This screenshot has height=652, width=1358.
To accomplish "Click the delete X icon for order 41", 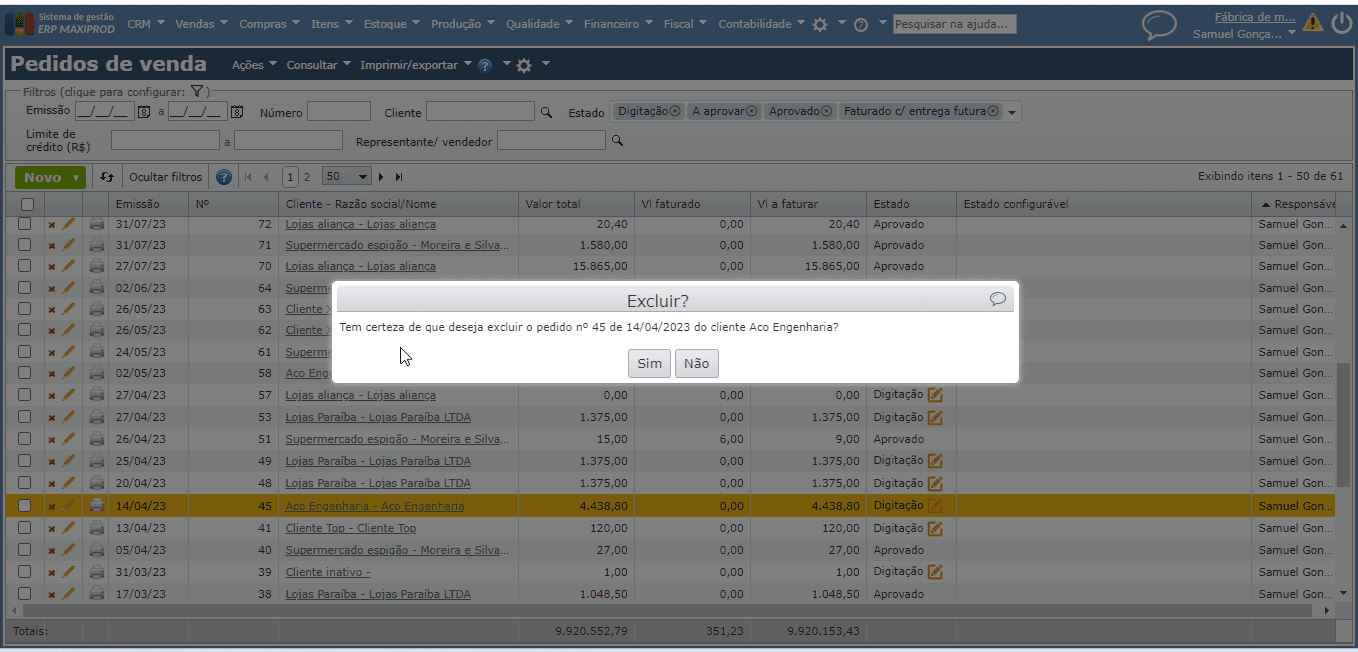I will click(x=52, y=529).
